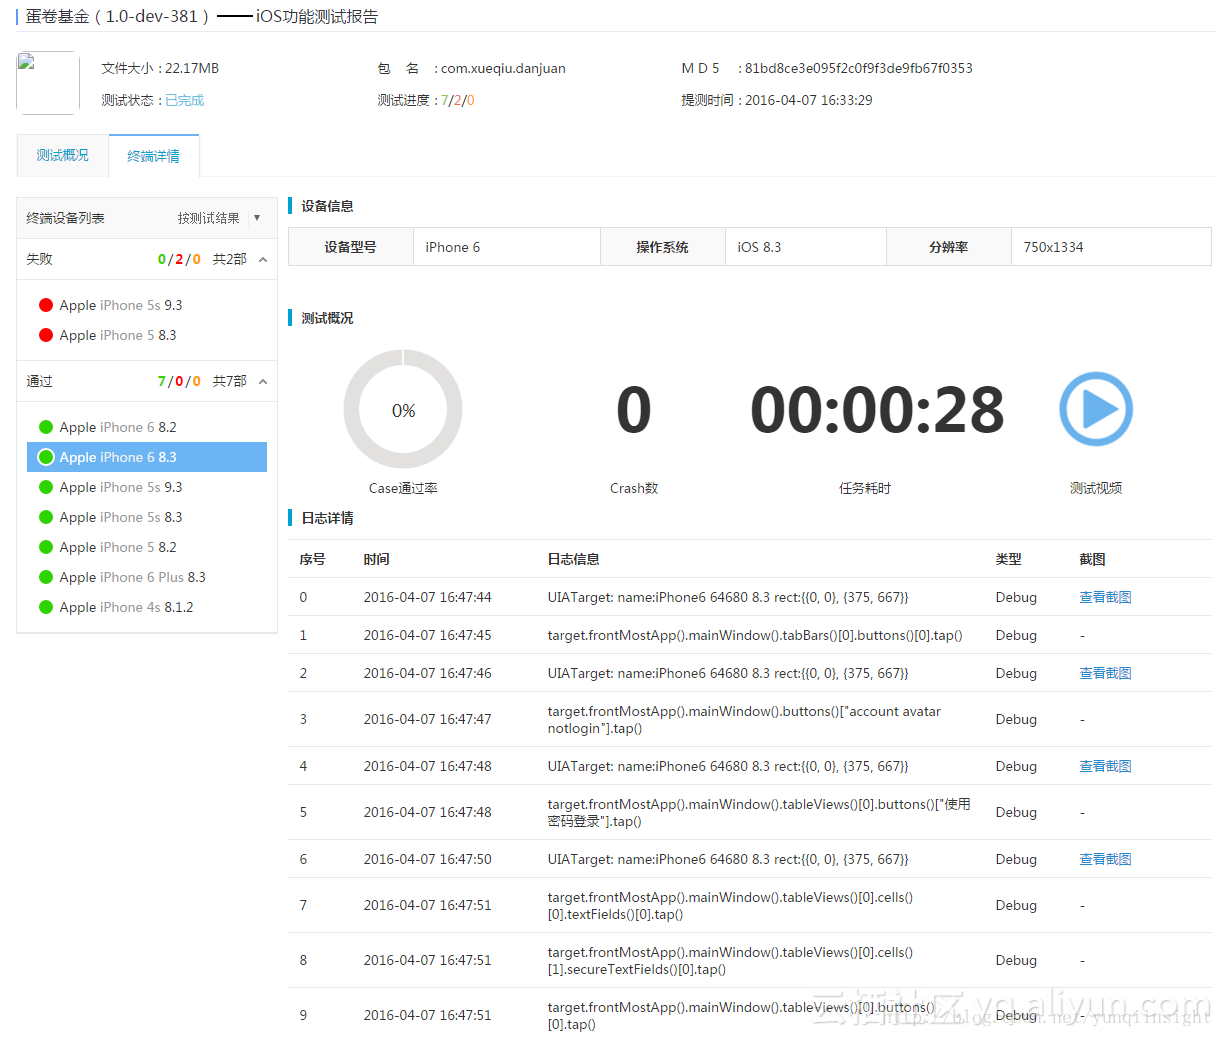Click the 已完成 test status text

(185, 100)
